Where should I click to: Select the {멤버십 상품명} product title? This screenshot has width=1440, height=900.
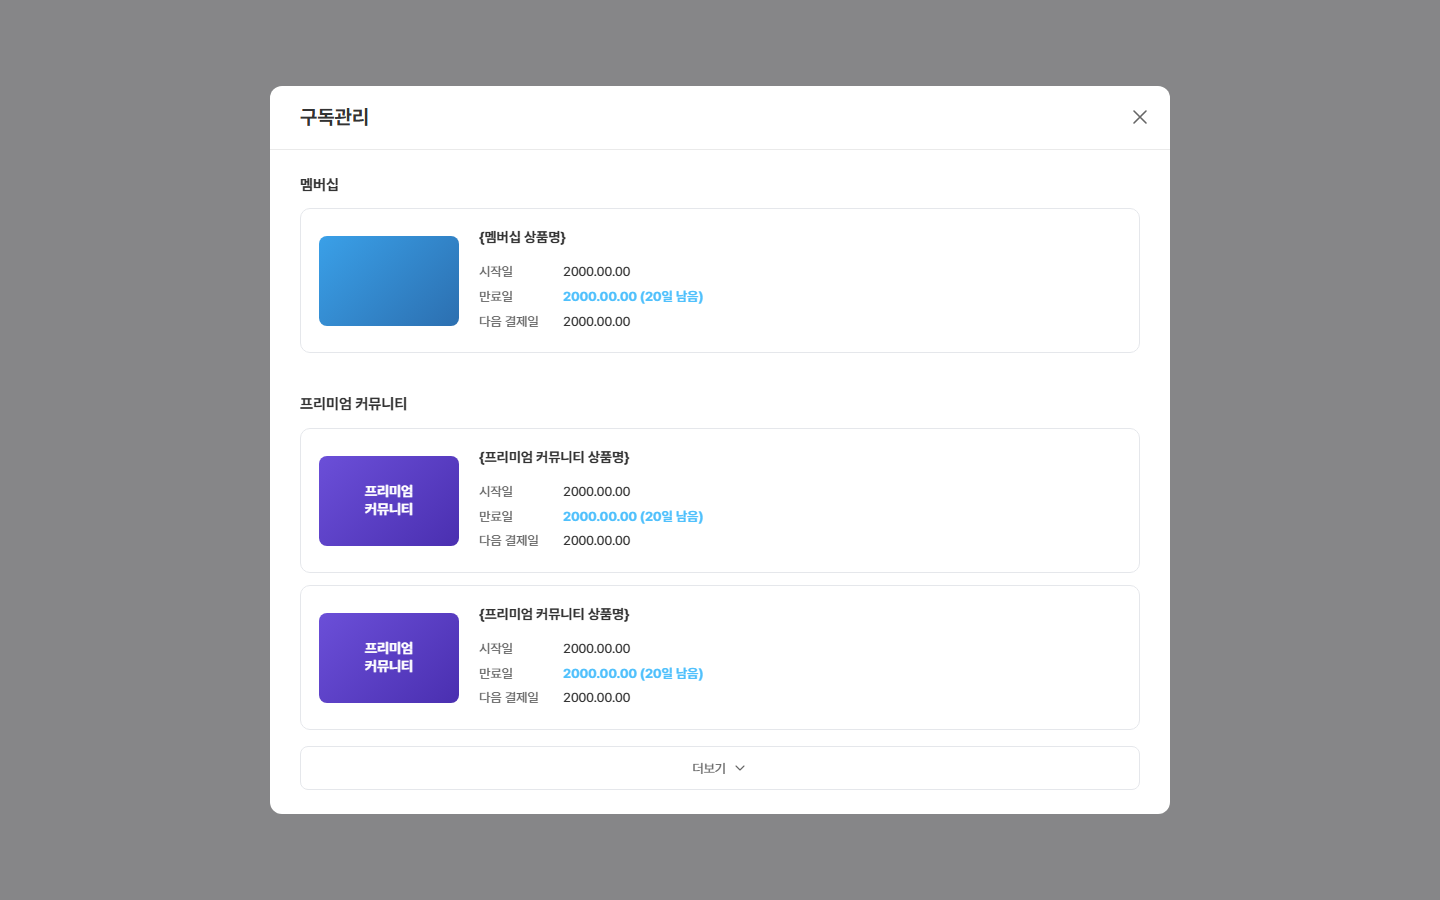tap(522, 237)
